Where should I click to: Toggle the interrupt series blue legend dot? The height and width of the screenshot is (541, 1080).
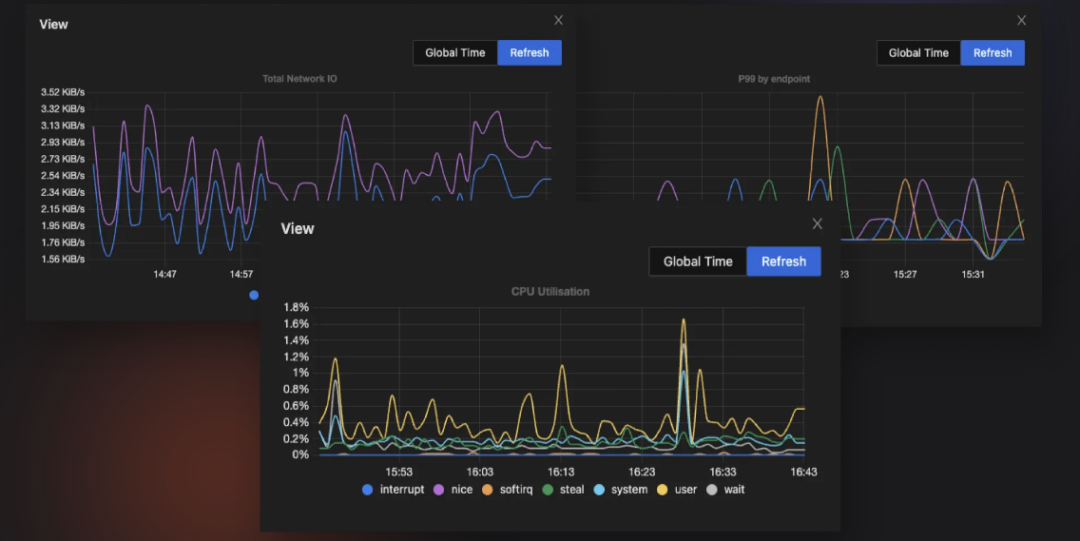(367, 490)
